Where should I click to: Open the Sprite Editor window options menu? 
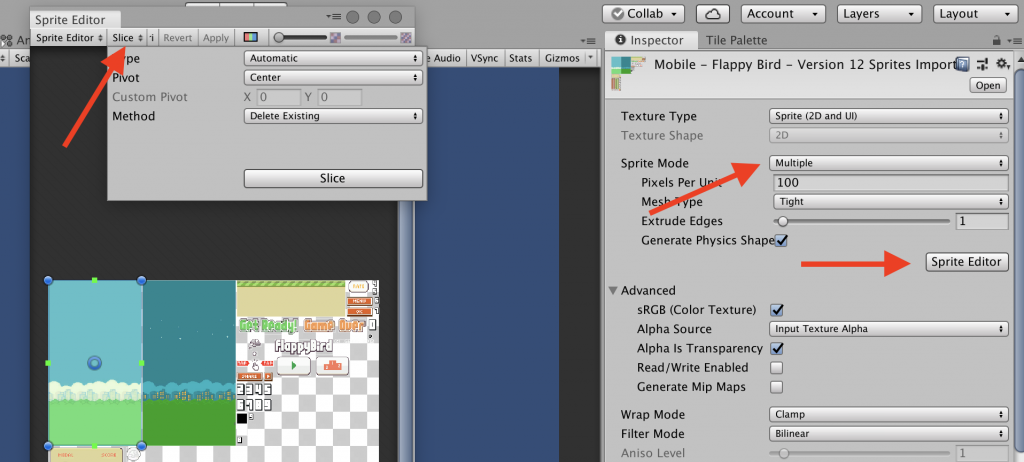pos(332,18)
